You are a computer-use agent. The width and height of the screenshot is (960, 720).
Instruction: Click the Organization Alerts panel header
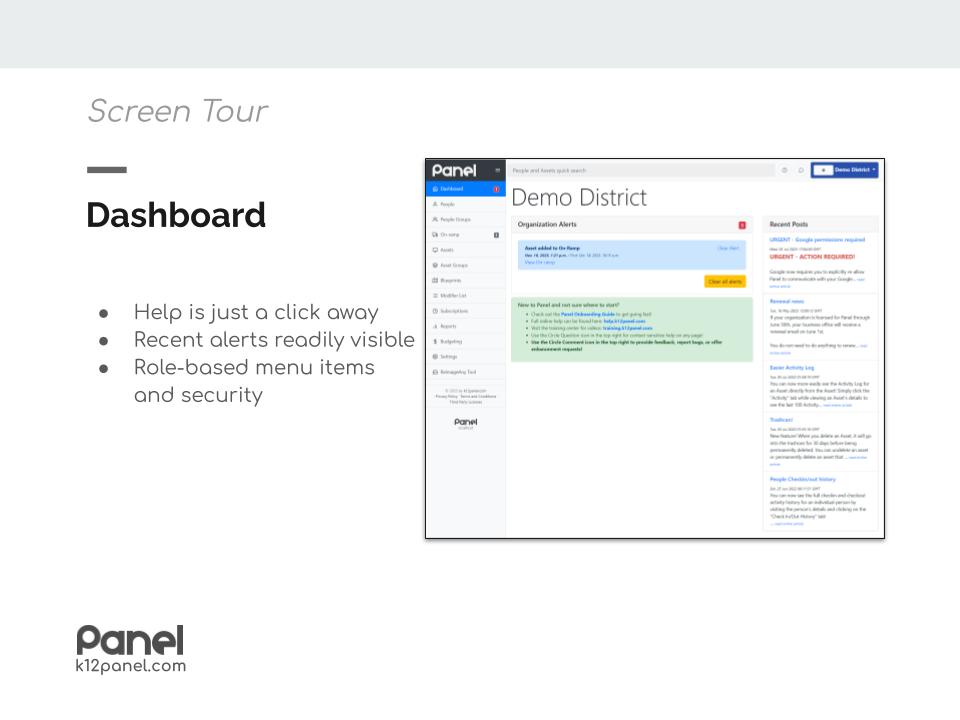(631, 225)
